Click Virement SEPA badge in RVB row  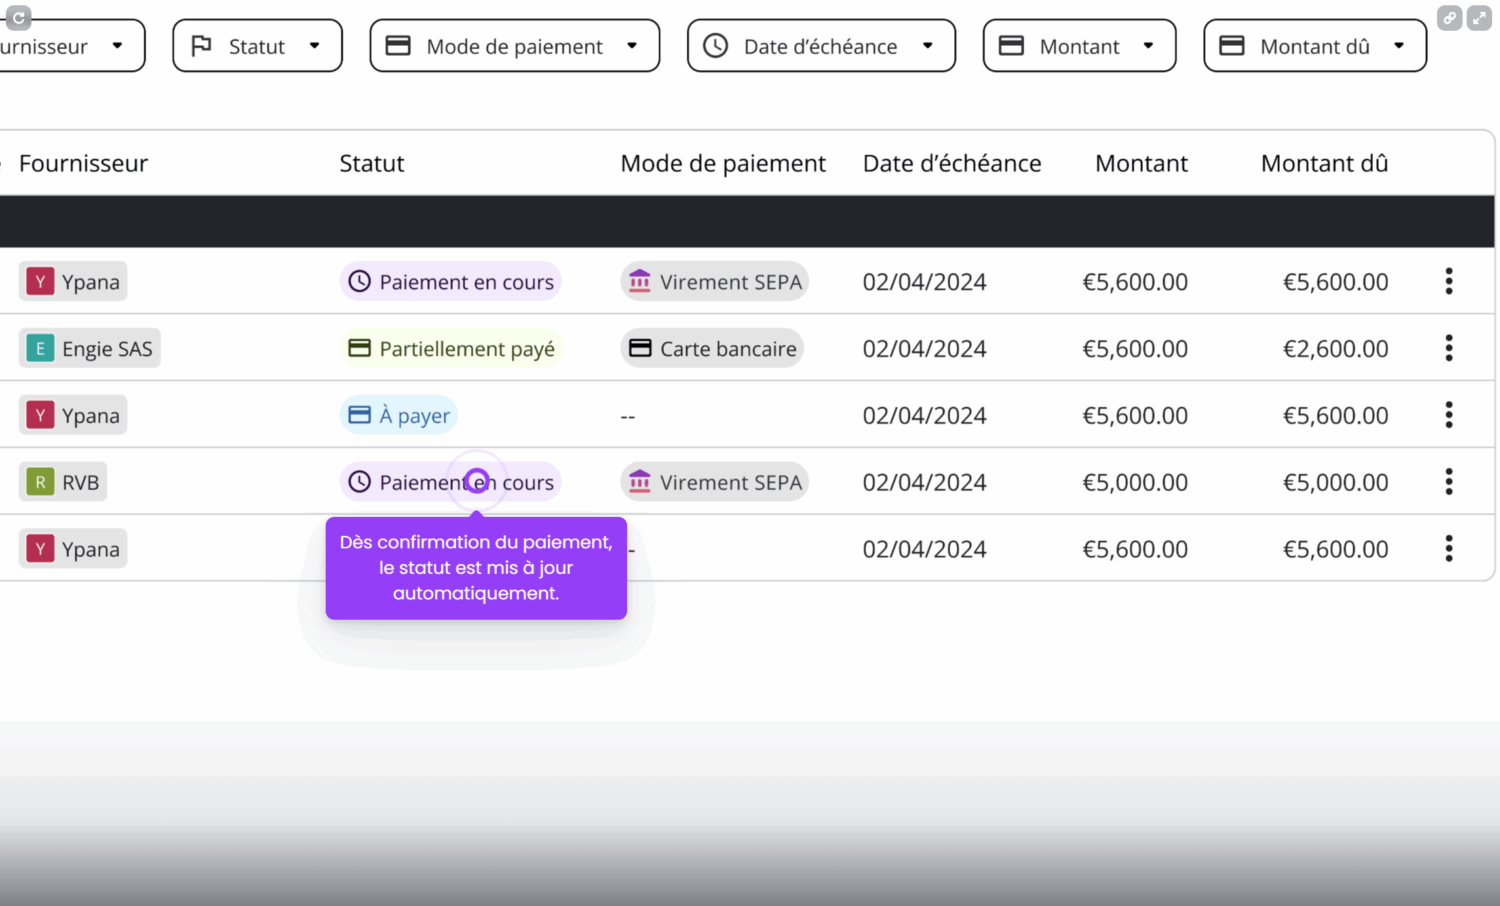[x=715, y=482]
